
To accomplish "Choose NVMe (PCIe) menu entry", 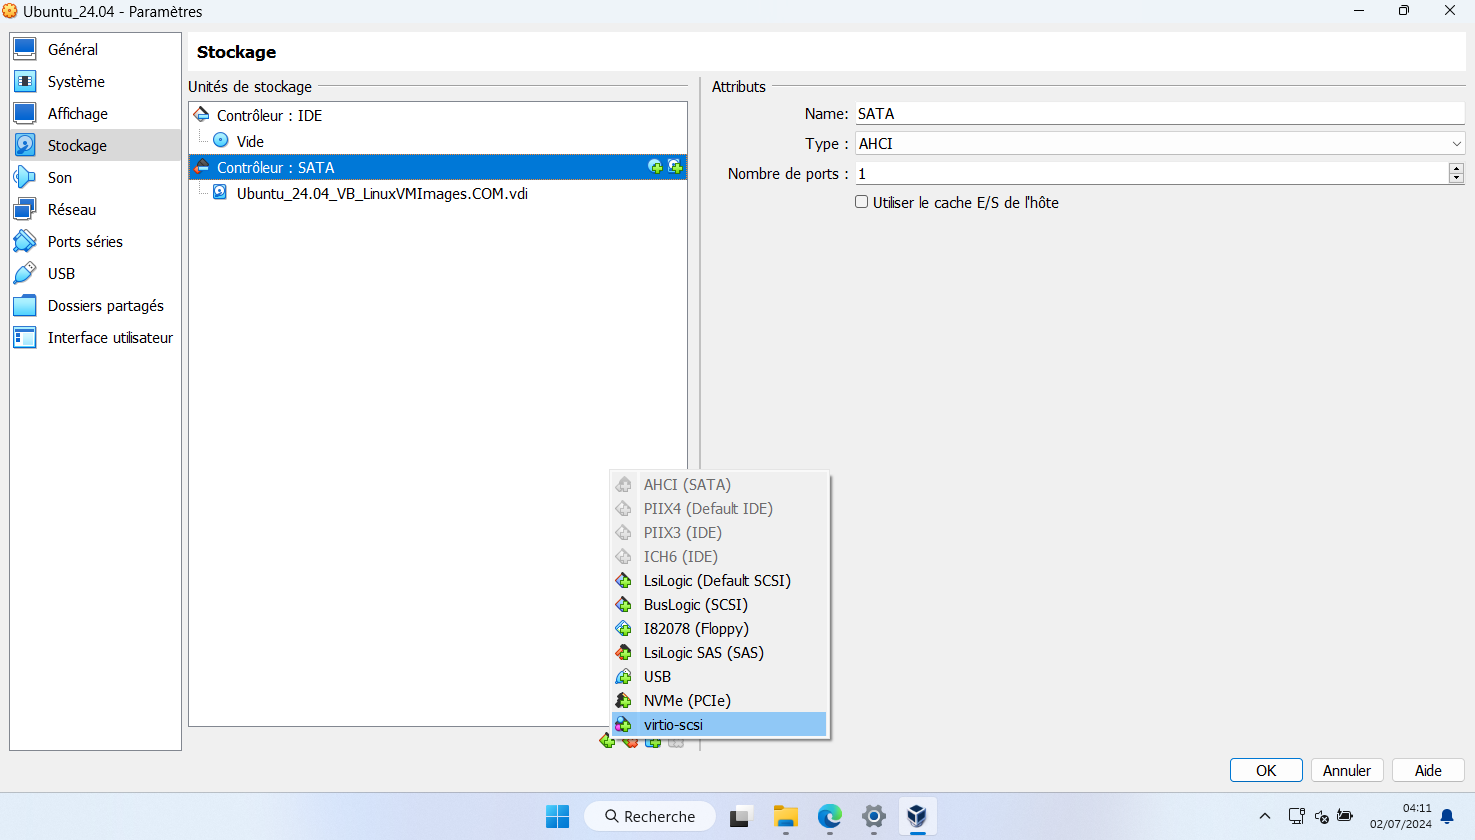I will [720, 701].
